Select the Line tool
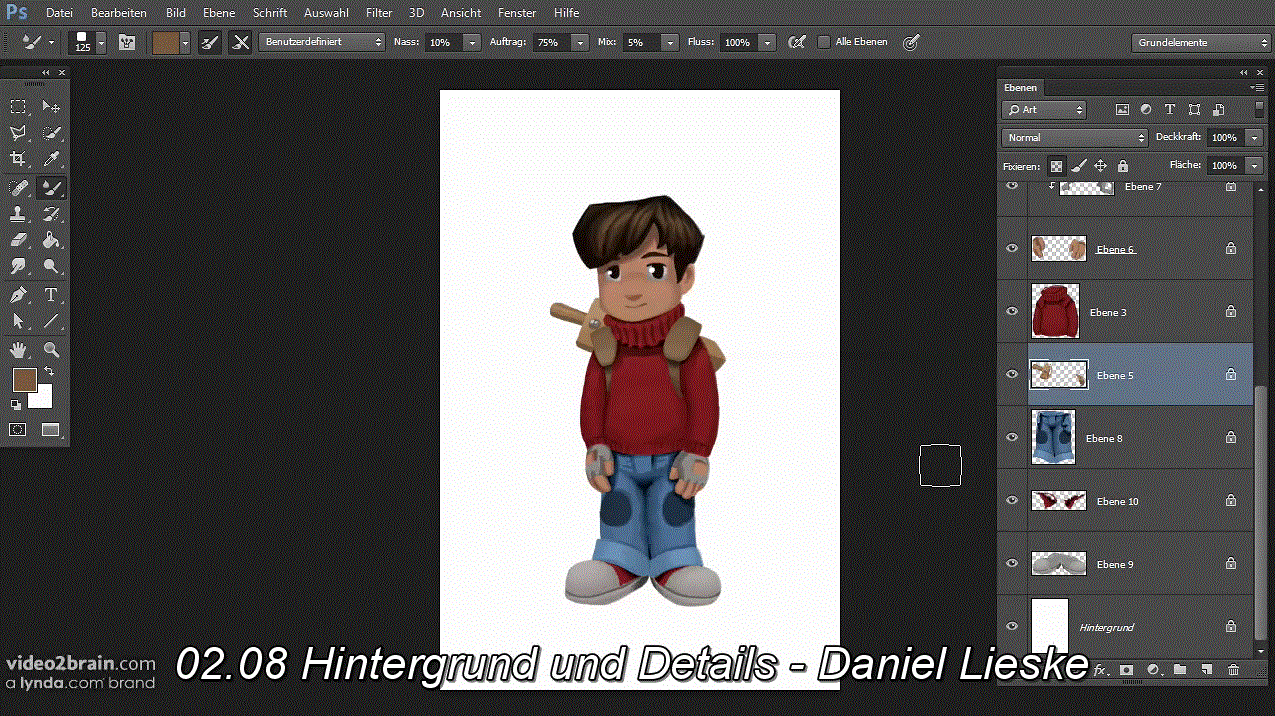 (51, 321)
